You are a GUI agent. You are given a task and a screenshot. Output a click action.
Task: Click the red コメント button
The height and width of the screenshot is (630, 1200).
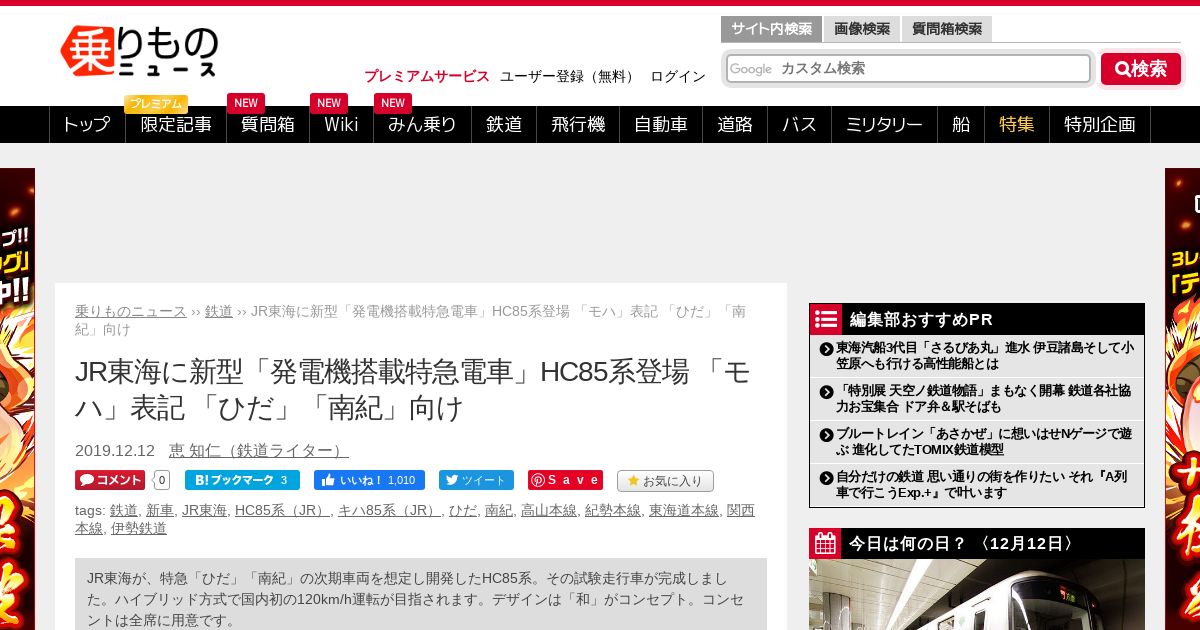coord(110,480)
